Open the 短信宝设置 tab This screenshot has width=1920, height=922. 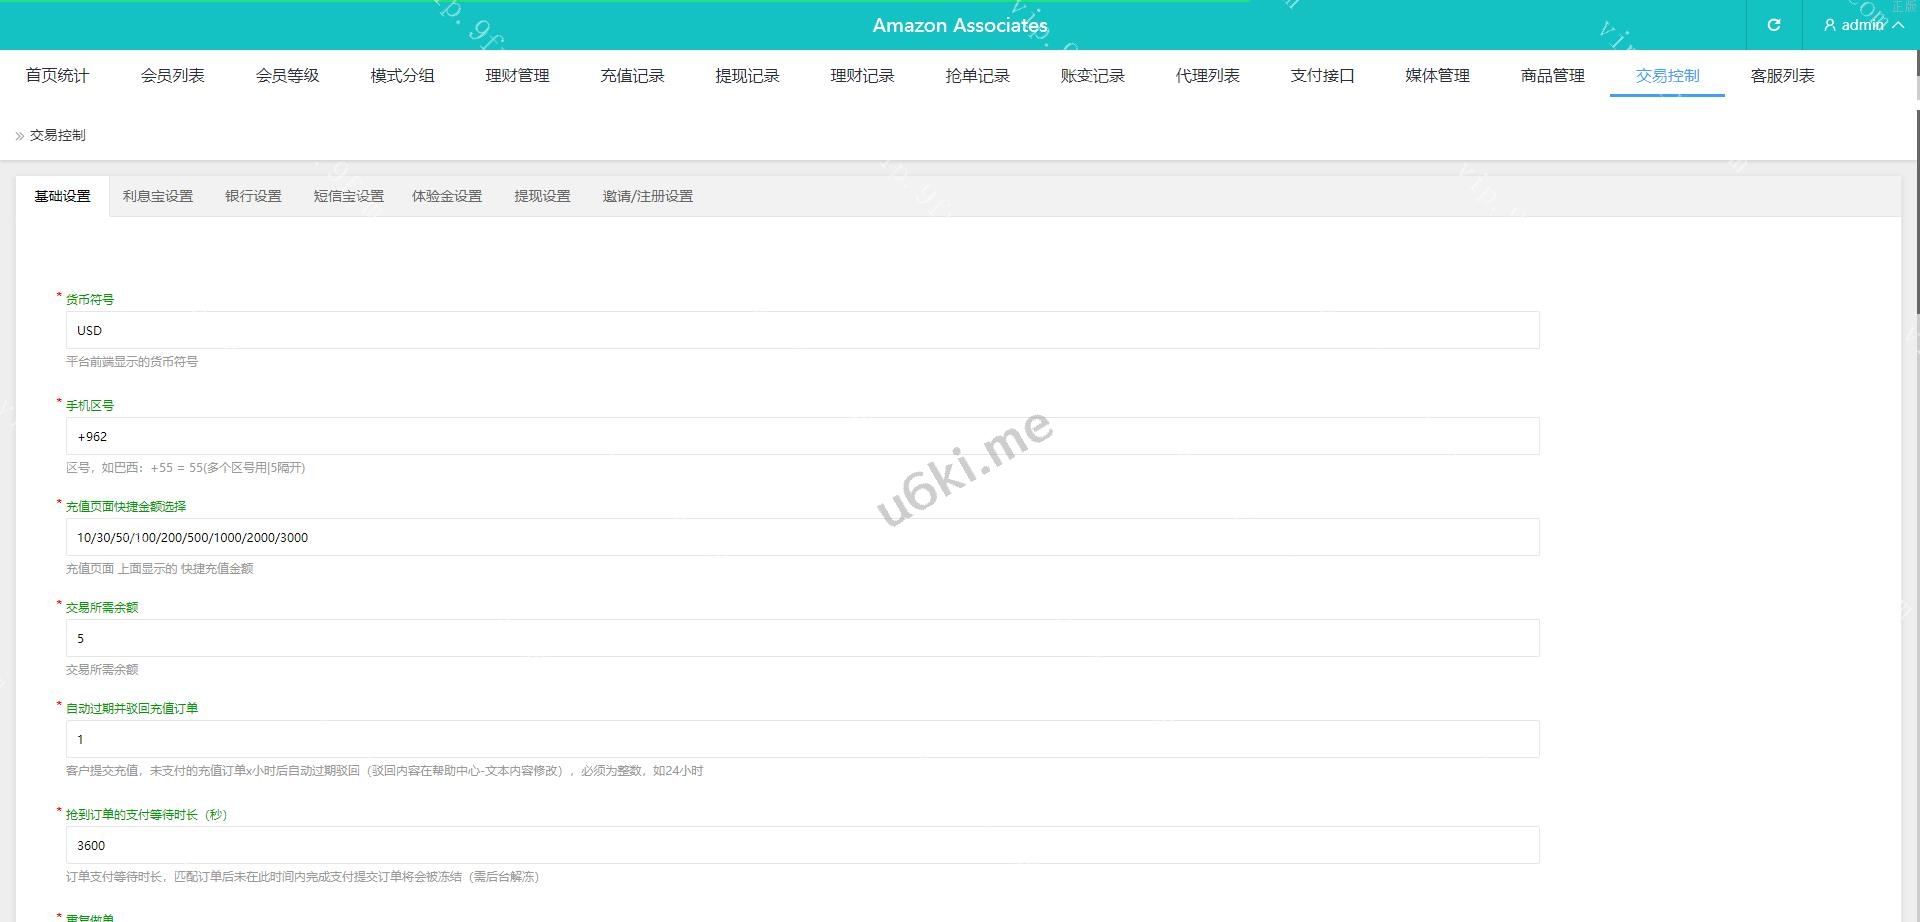(x=348, y=197)
